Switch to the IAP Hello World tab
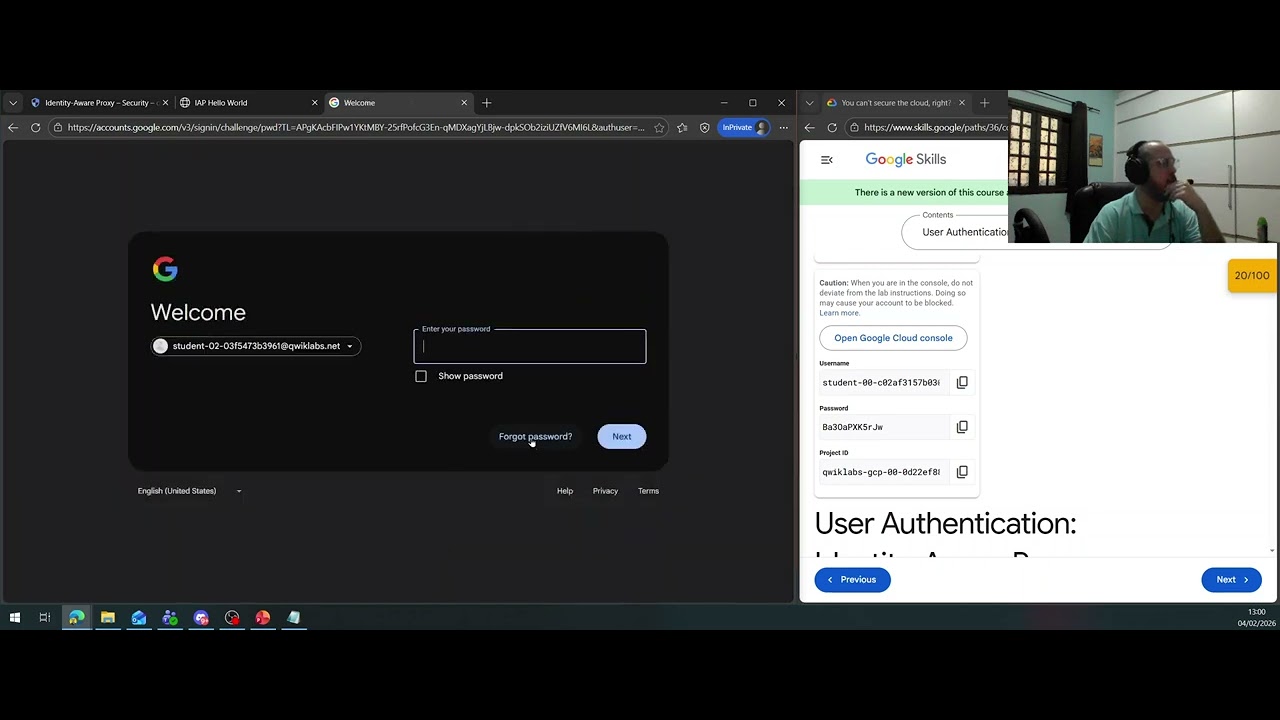This screenshot has width=1280, height=720. pos(249,102)
